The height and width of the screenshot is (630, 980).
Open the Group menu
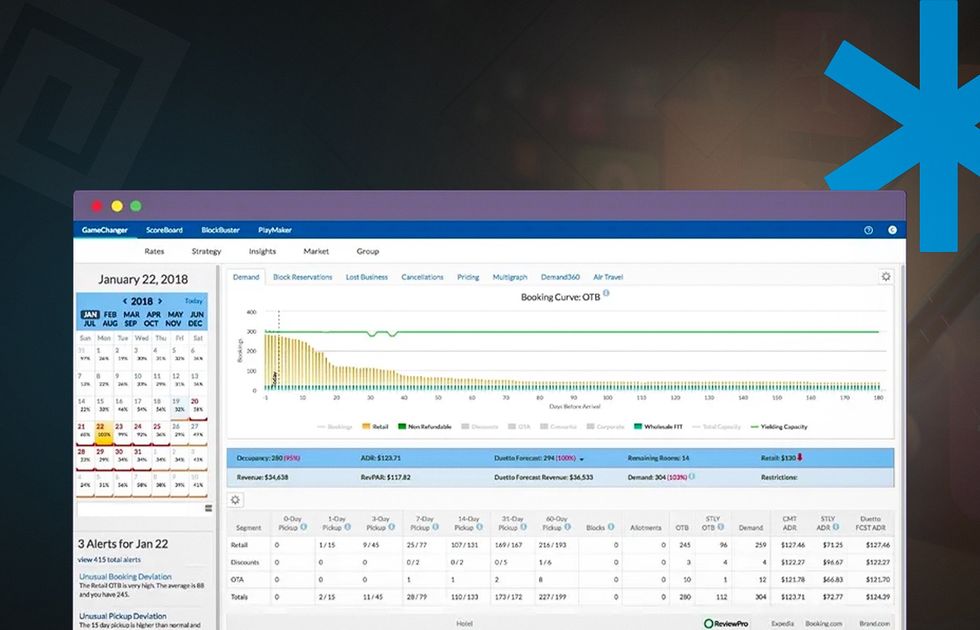click(368, 251)
